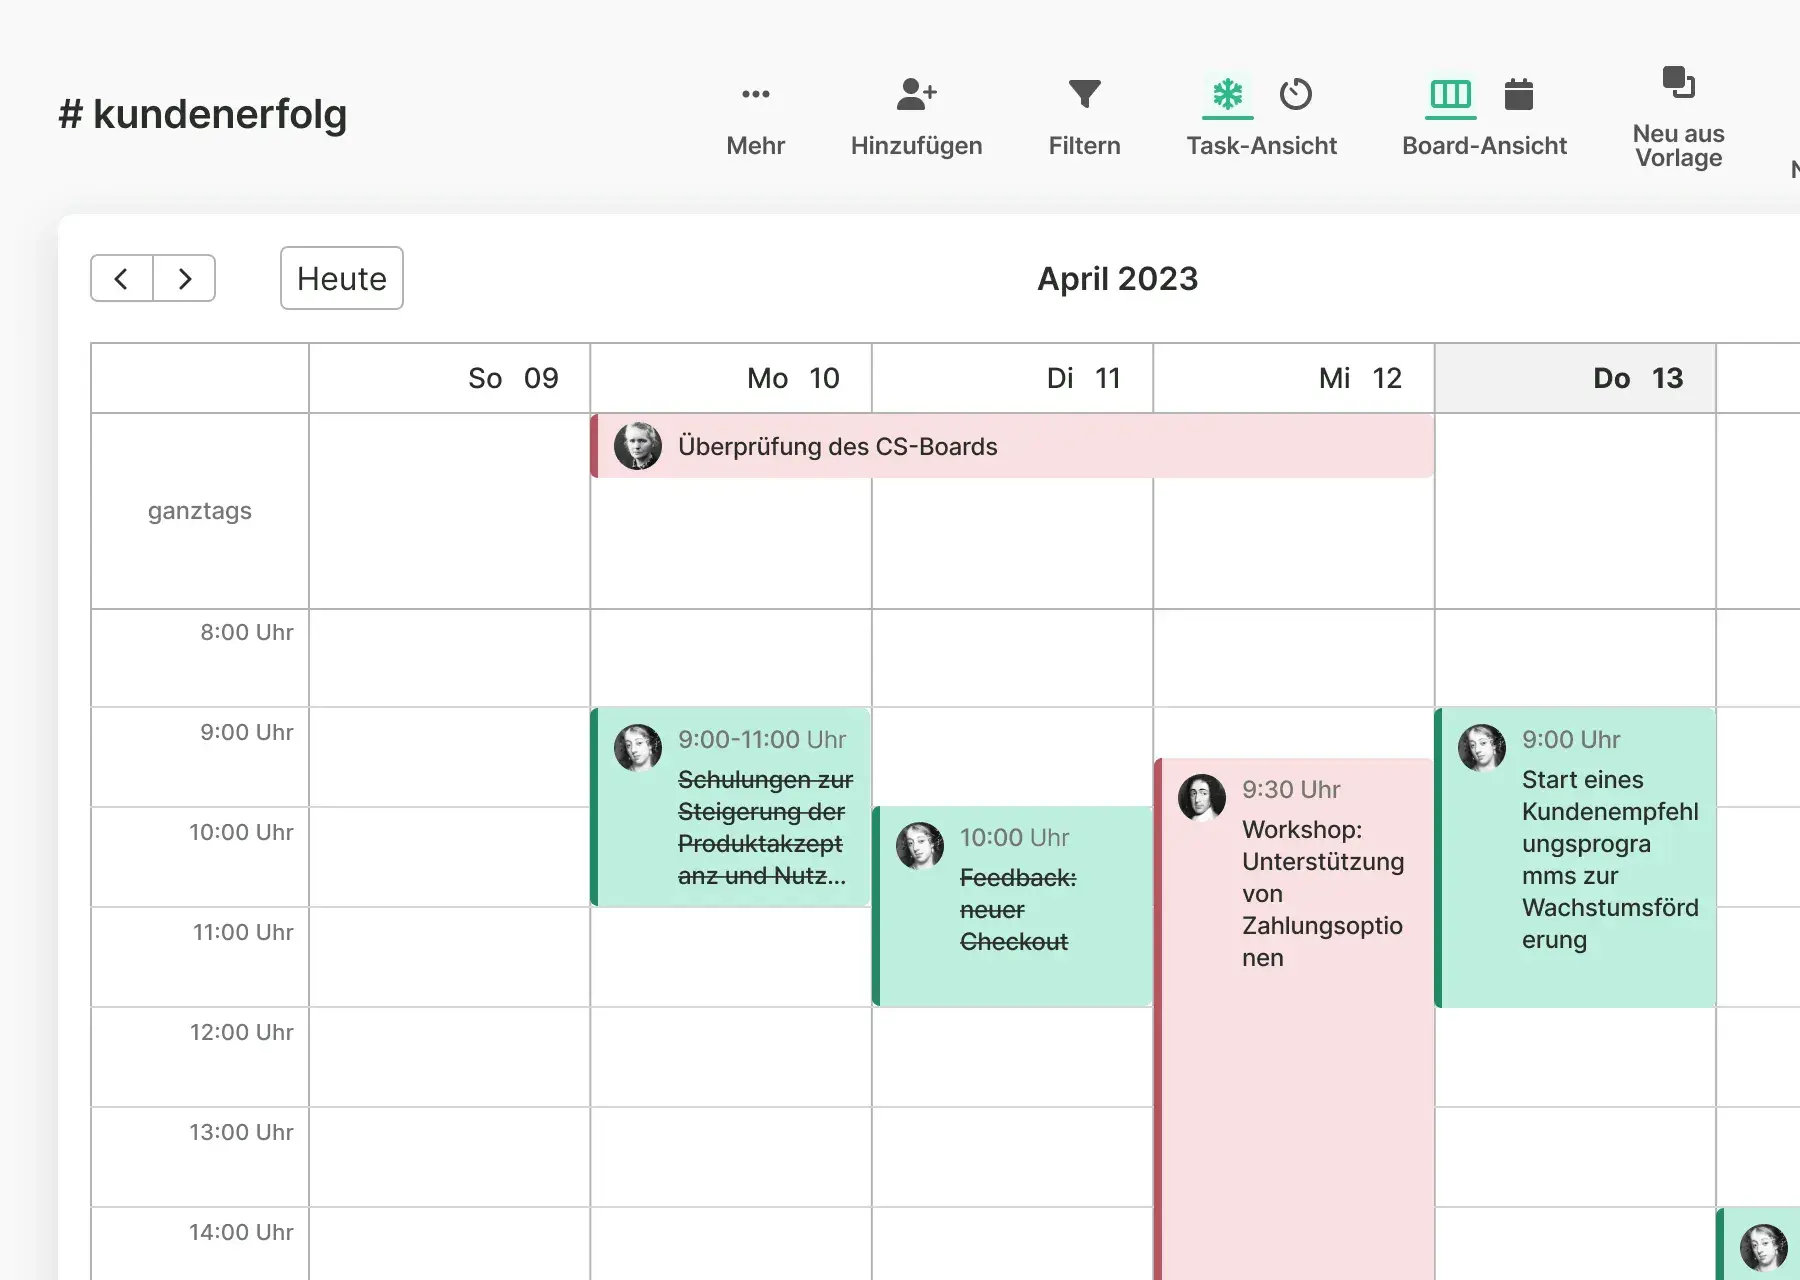Select the green snowflake task view icon
This screenshot has width=1800, height=1280.
(1227, 95)
